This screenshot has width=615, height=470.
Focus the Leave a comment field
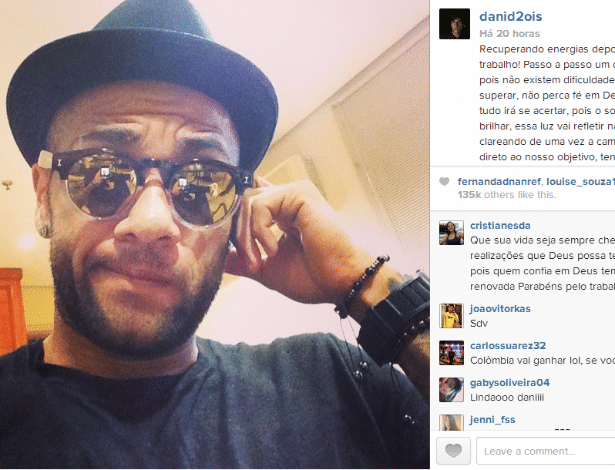546,451
